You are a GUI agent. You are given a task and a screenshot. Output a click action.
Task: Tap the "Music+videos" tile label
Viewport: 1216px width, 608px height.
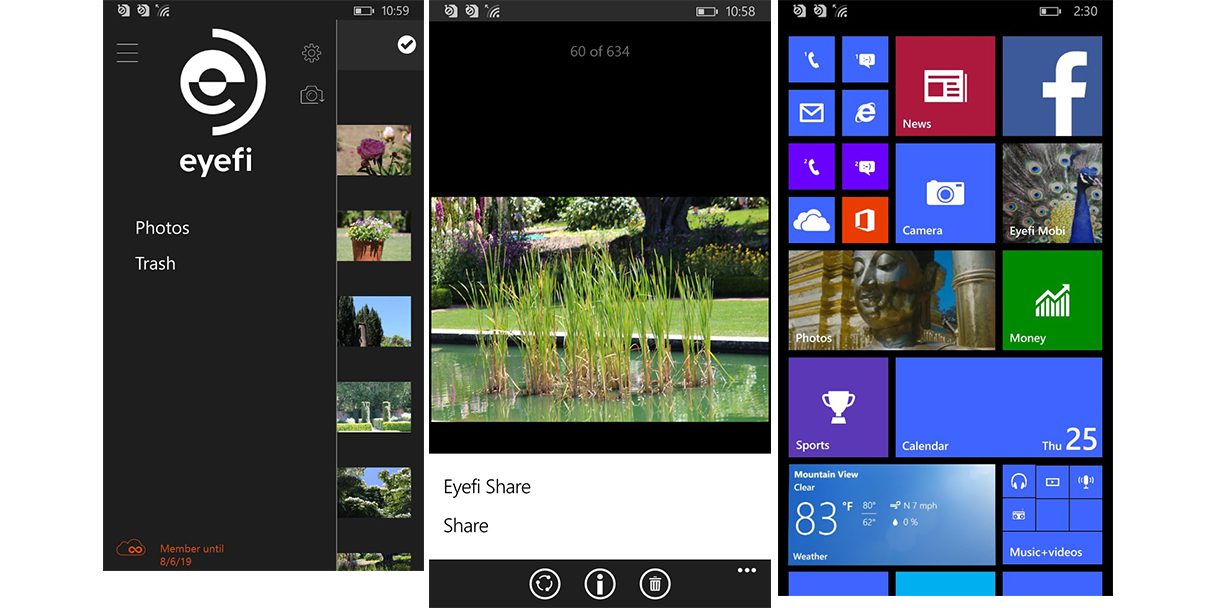(x=1045, y=552)
